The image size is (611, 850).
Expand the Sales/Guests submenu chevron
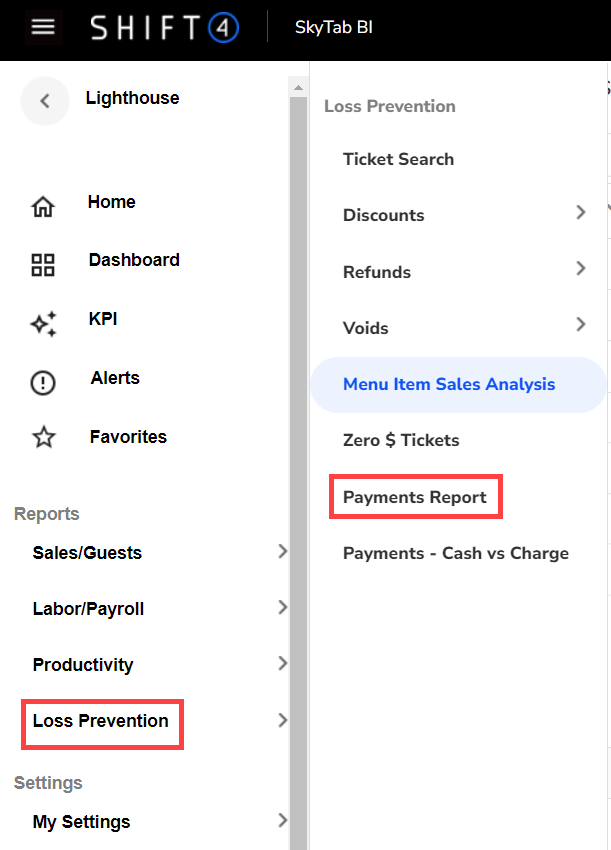pos(282,552)
